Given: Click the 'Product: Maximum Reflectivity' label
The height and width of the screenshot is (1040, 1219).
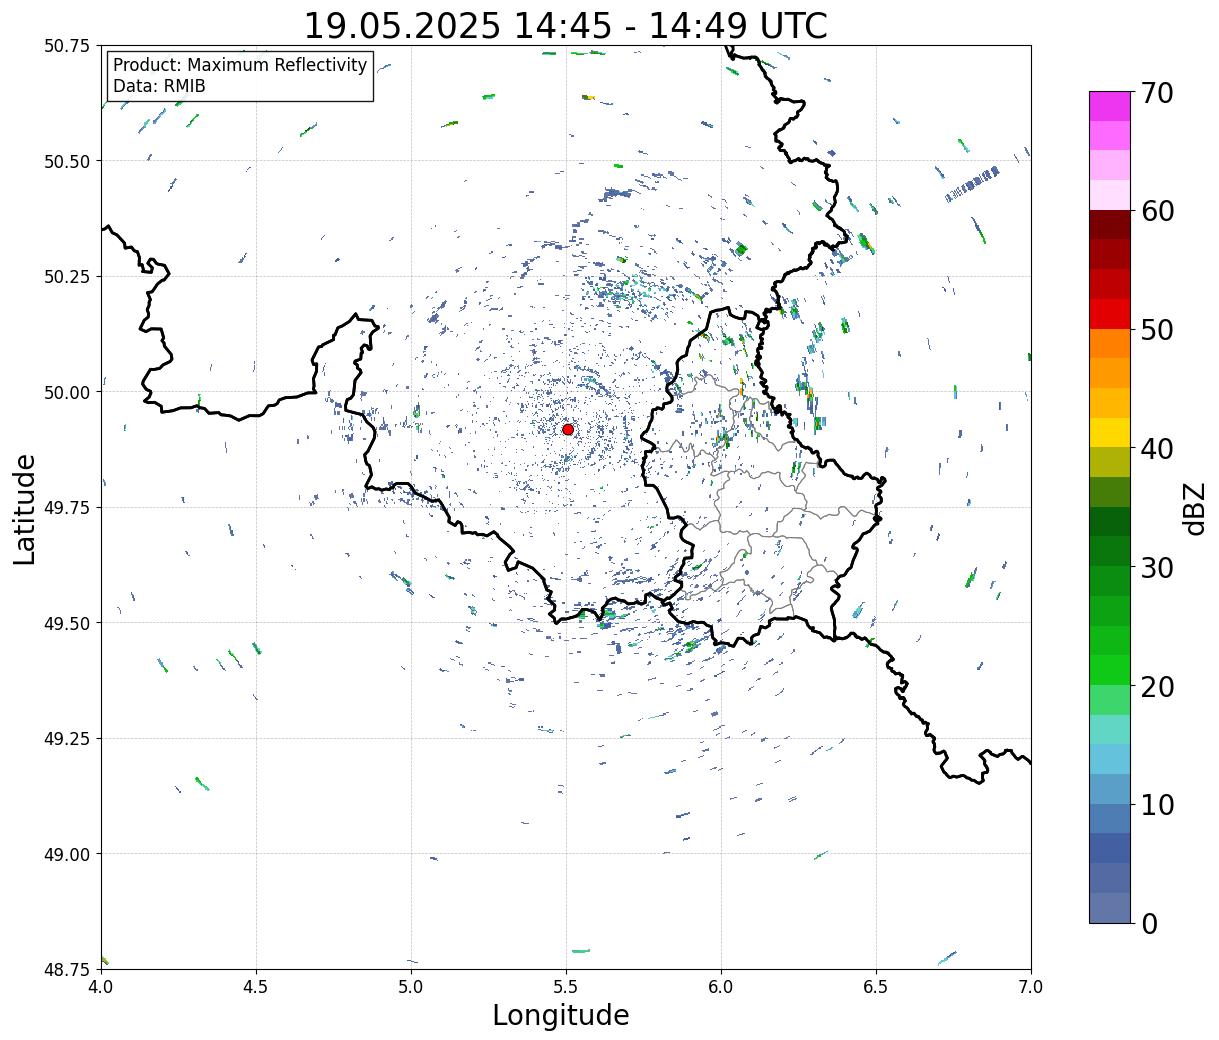Looking at the screenshot, I should pos(240,65).
